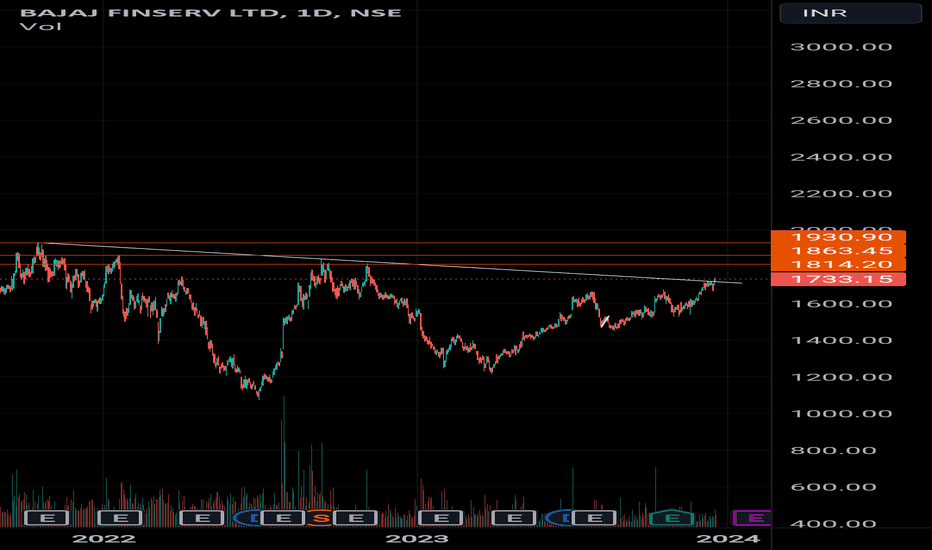Click the earliest gray earnings E marker at far left
The width and height of the screenshot is (932, 550).
click(47, 518)
